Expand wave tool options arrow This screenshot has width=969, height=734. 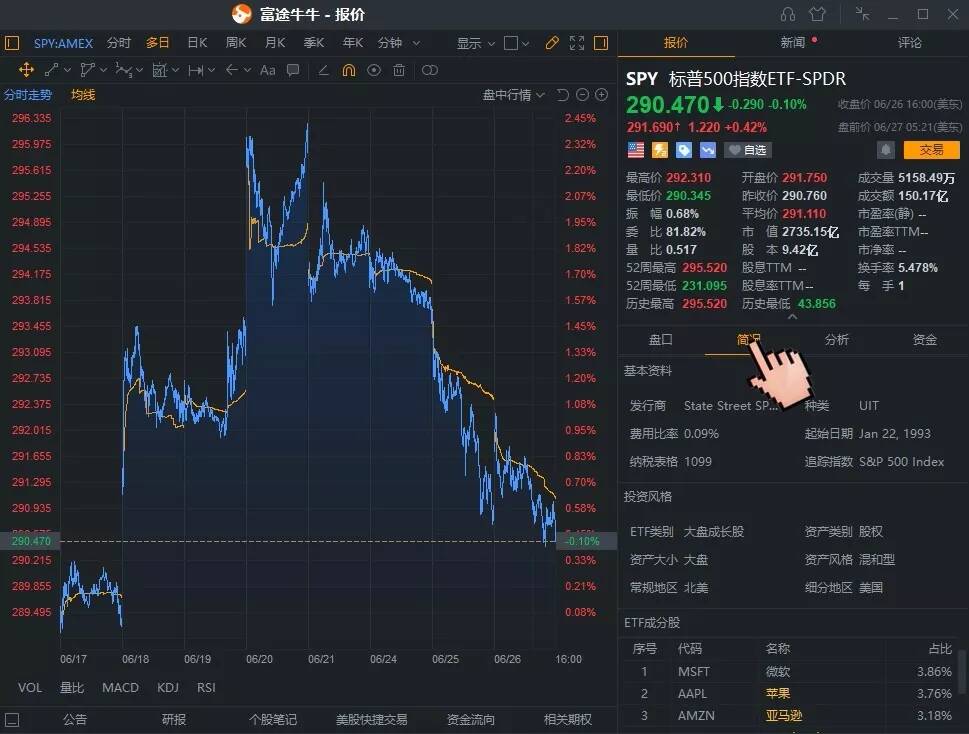tap(139, 70)
